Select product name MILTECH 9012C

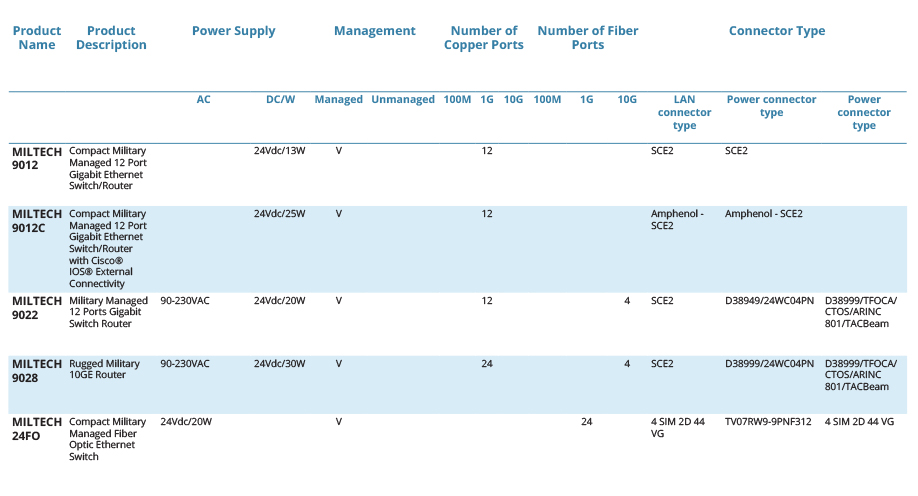[37, 221]
